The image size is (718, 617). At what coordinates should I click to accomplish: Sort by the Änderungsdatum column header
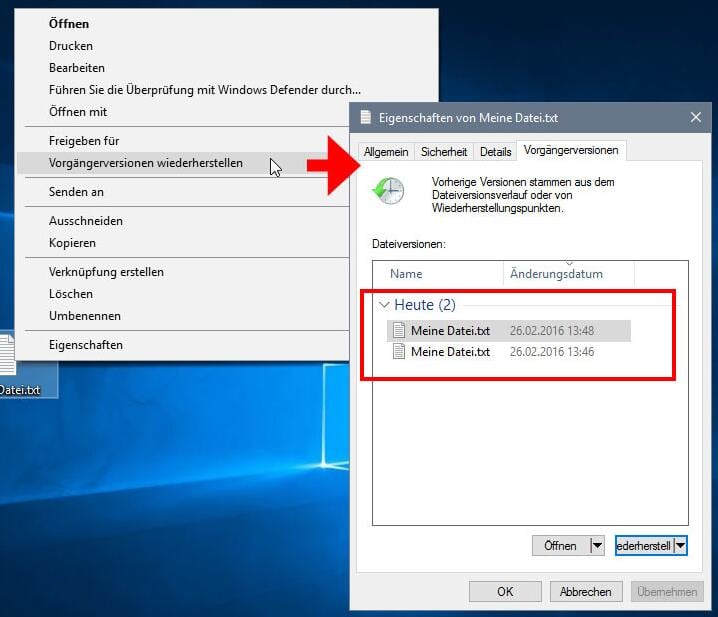[569, 274]
